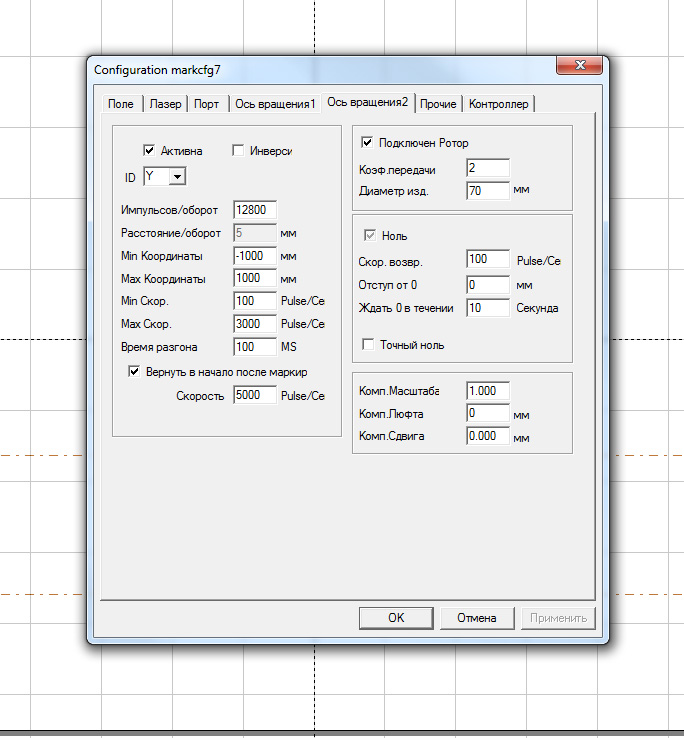
Task: Open the Лазер tab
Action: pos(165,104)
